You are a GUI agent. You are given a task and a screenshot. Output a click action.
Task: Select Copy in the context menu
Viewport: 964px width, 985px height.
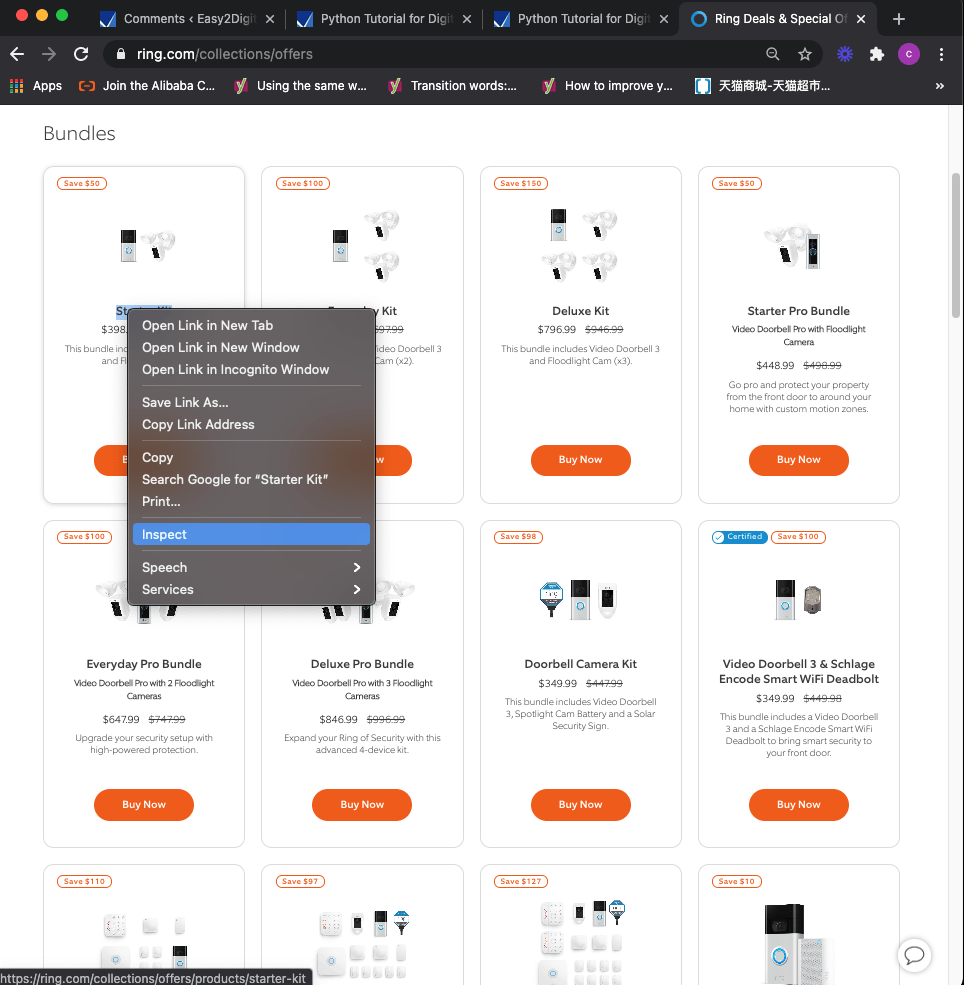click(x=251, y=457)
